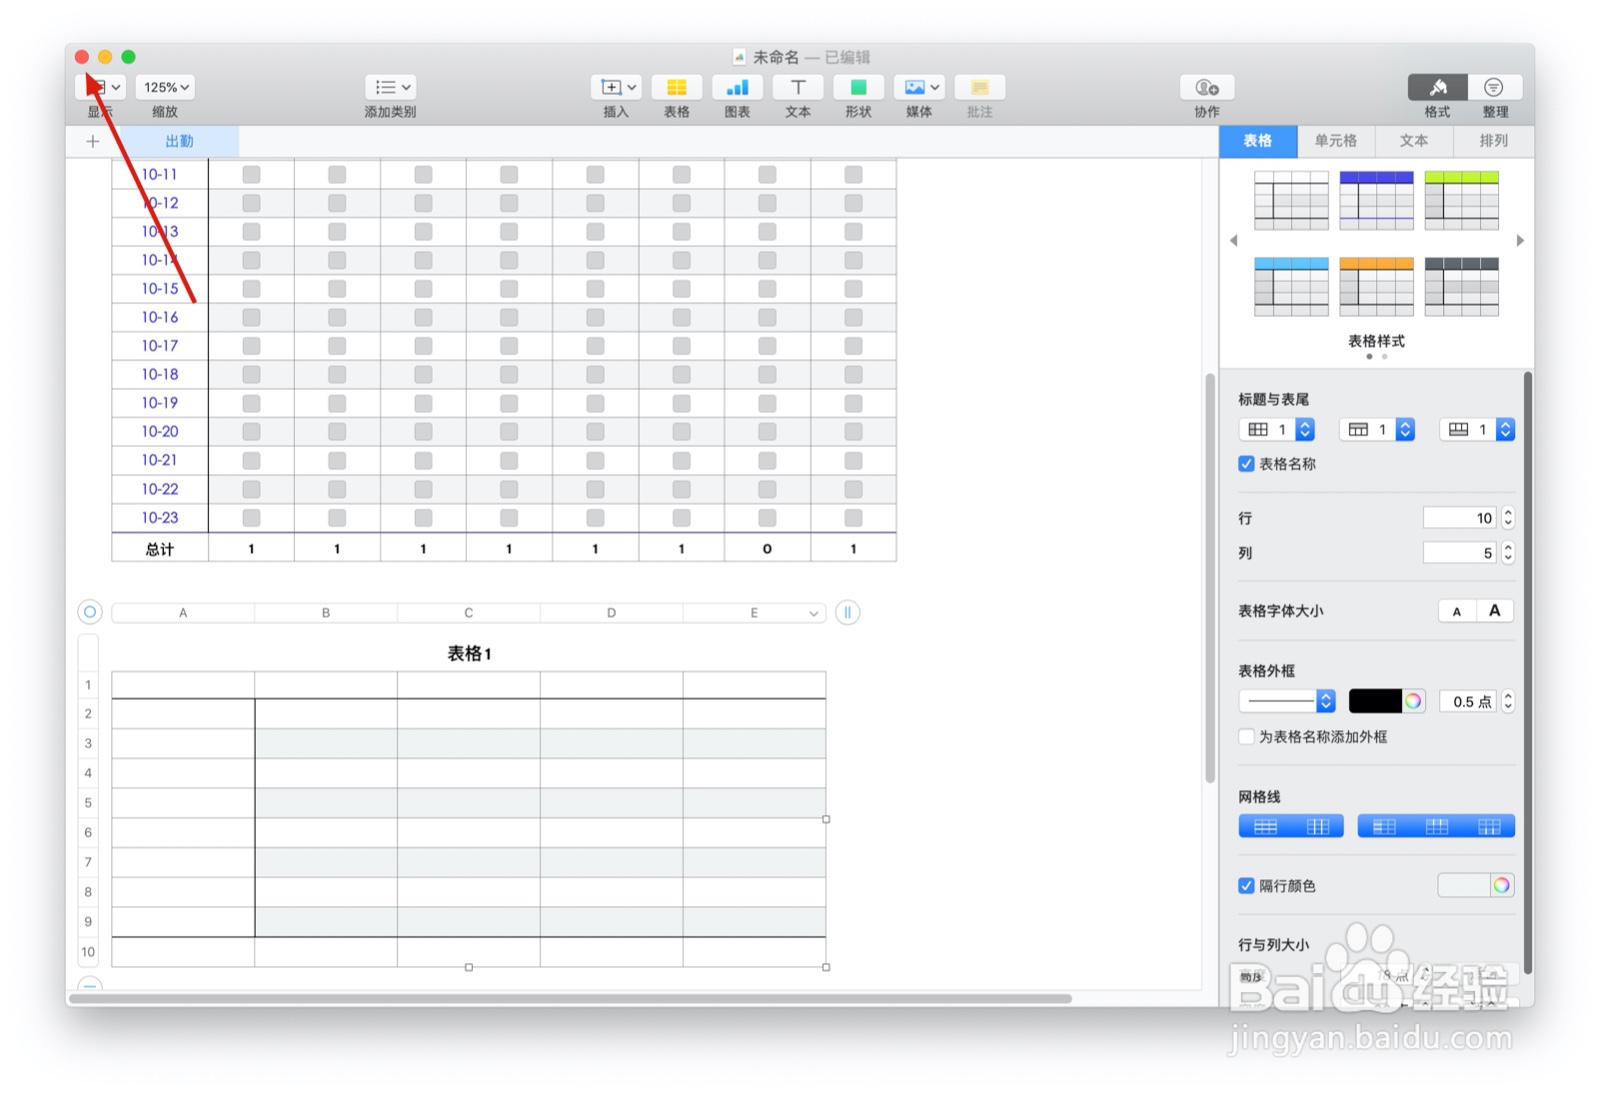Click the black table outline color swatch
Screen dimensions: 1600x1093
coord(1375,701)
